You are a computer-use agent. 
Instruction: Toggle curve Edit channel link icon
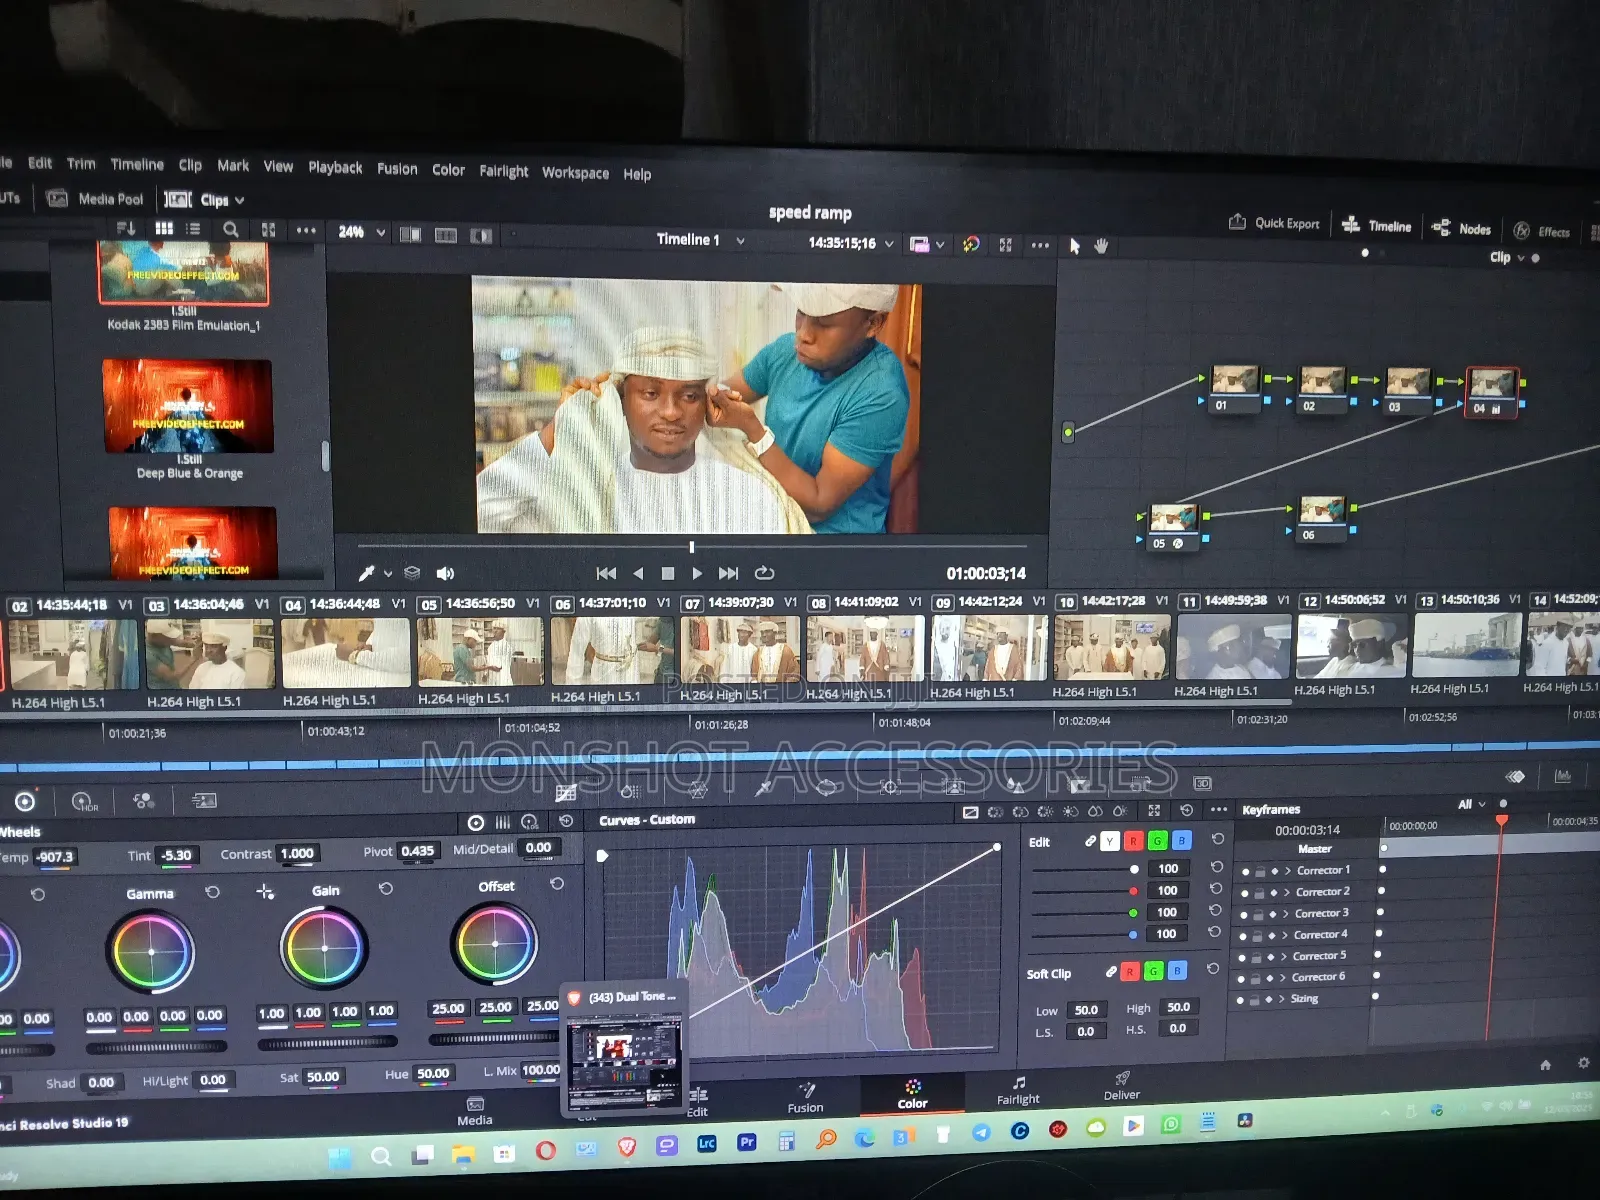1090,842
